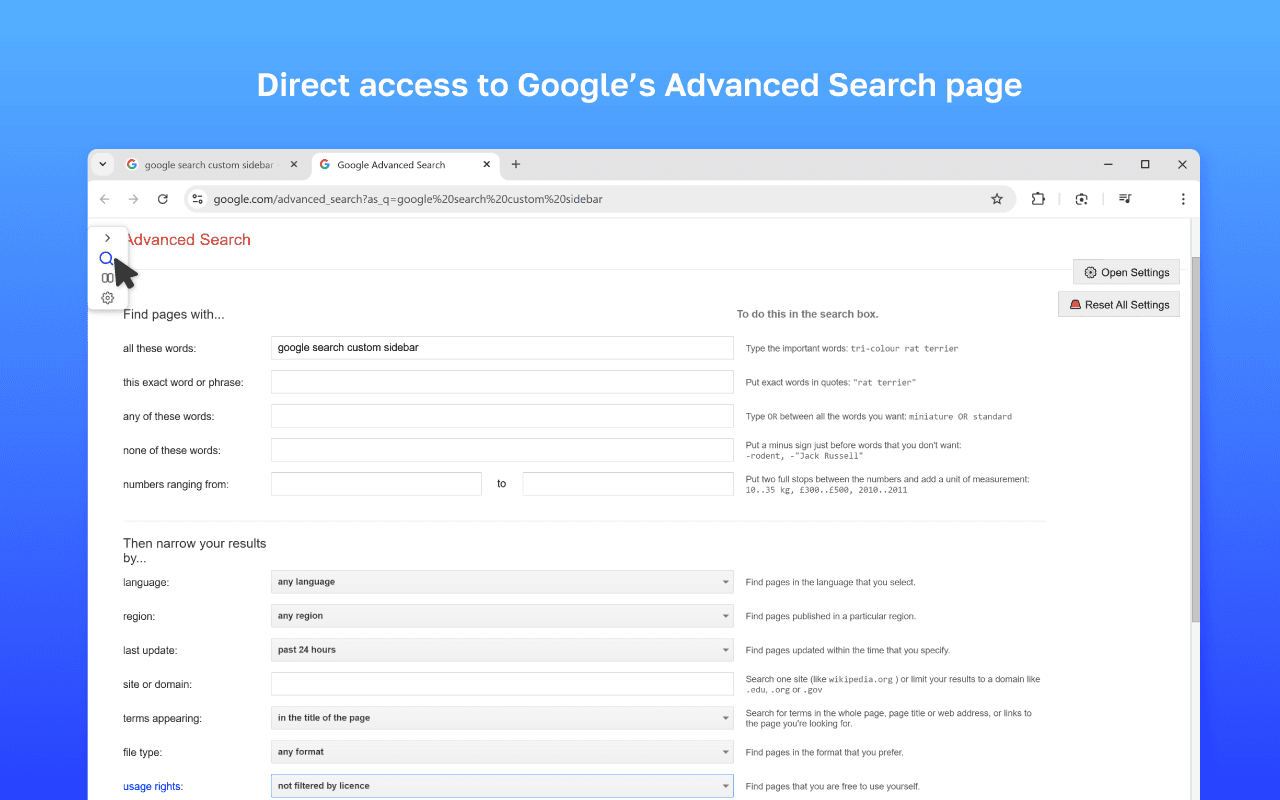The height and width of the screenshot is (800, 1280).
Task: Click the none of these words field
Action: click(x=502, y=450)
